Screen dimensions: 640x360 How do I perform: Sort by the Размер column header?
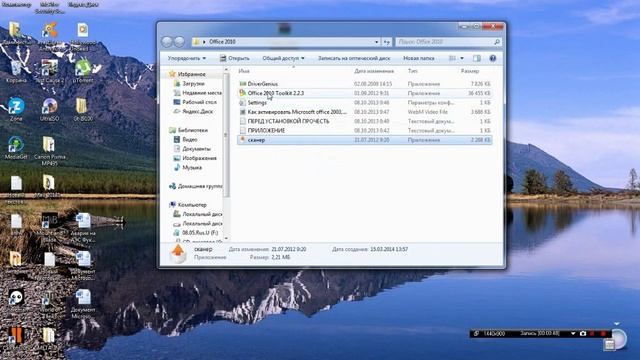point(470,71)
